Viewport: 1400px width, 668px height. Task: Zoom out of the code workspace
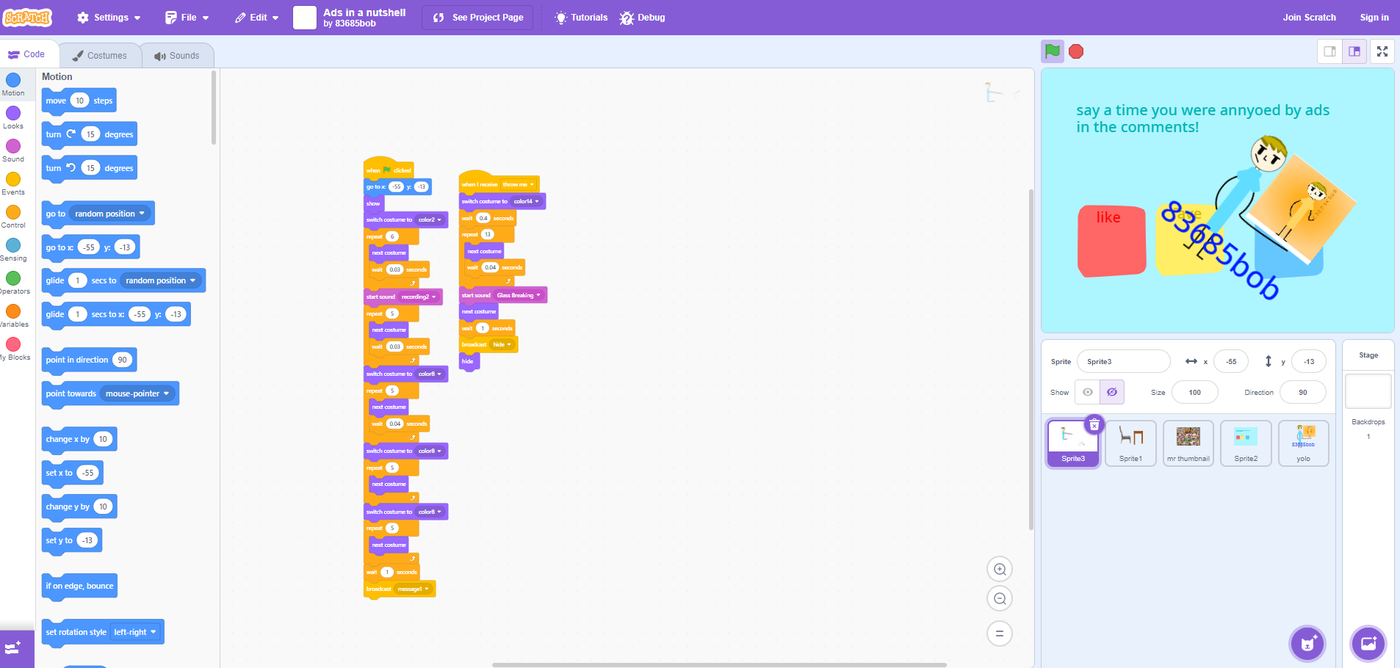pos(998,599)
